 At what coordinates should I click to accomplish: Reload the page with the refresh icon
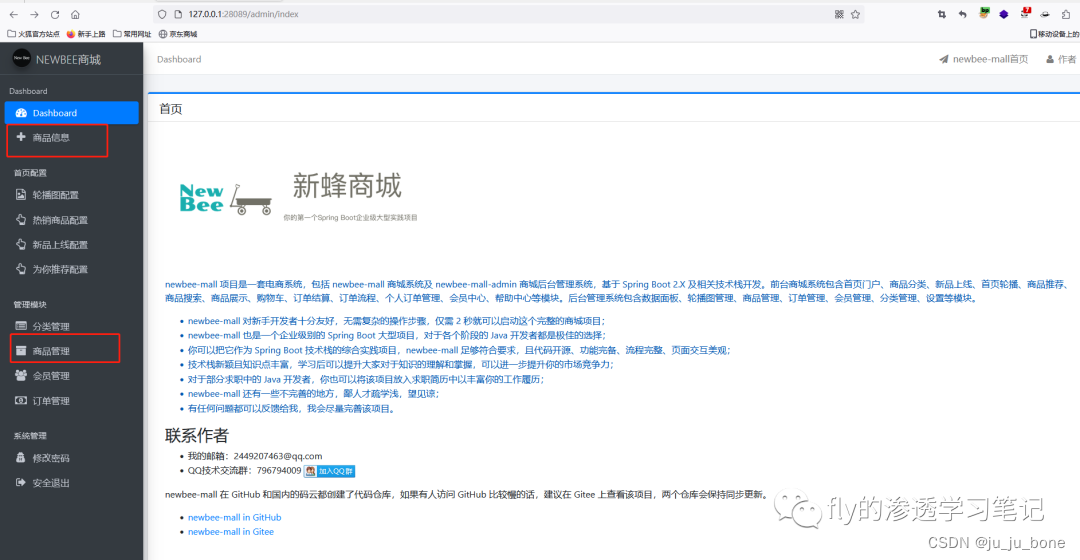[55, 14]
